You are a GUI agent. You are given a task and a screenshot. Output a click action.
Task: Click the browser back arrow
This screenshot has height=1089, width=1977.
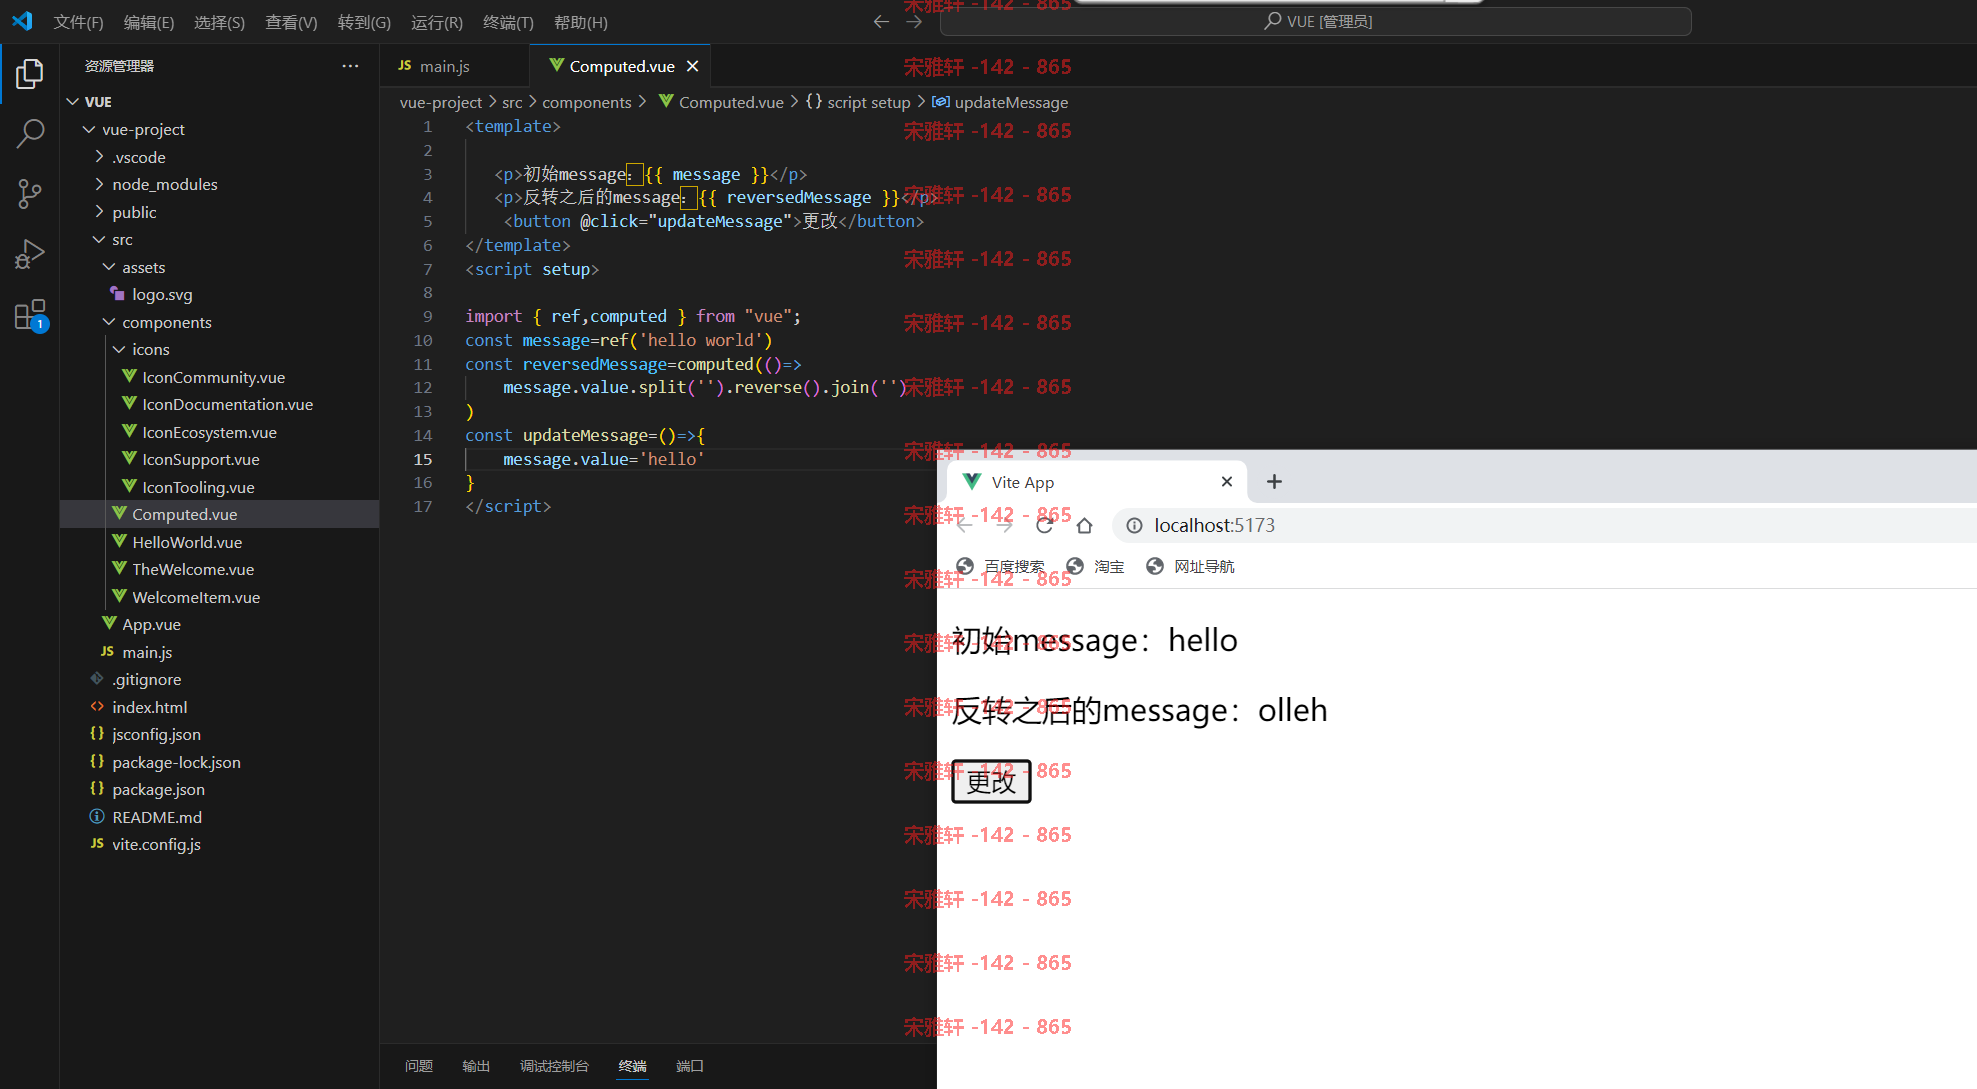[x=964, y=525]
